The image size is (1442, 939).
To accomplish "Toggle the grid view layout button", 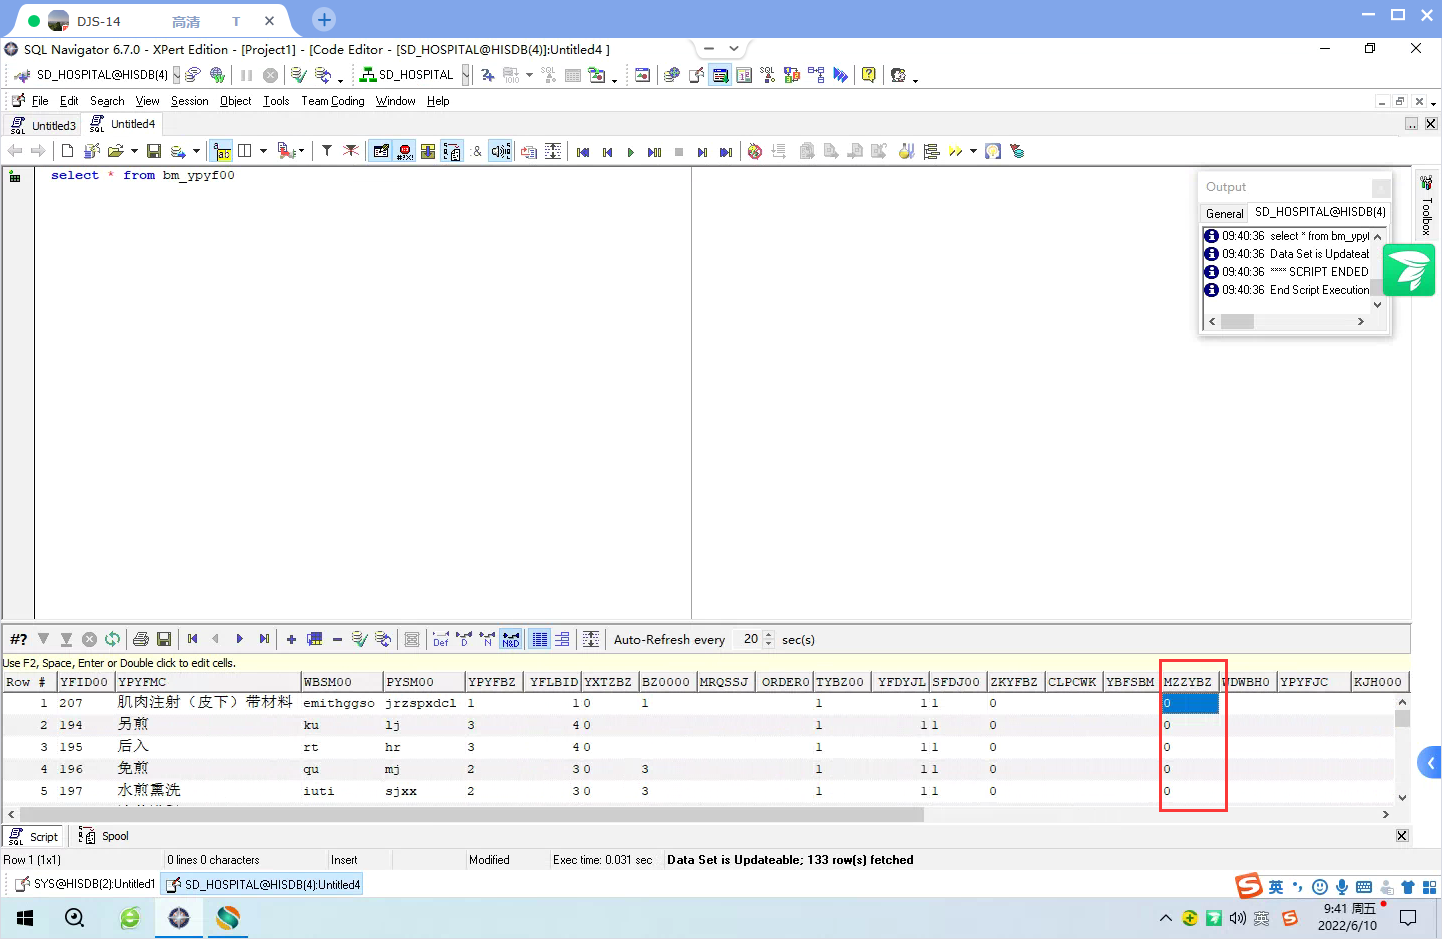I will (540, 640).
